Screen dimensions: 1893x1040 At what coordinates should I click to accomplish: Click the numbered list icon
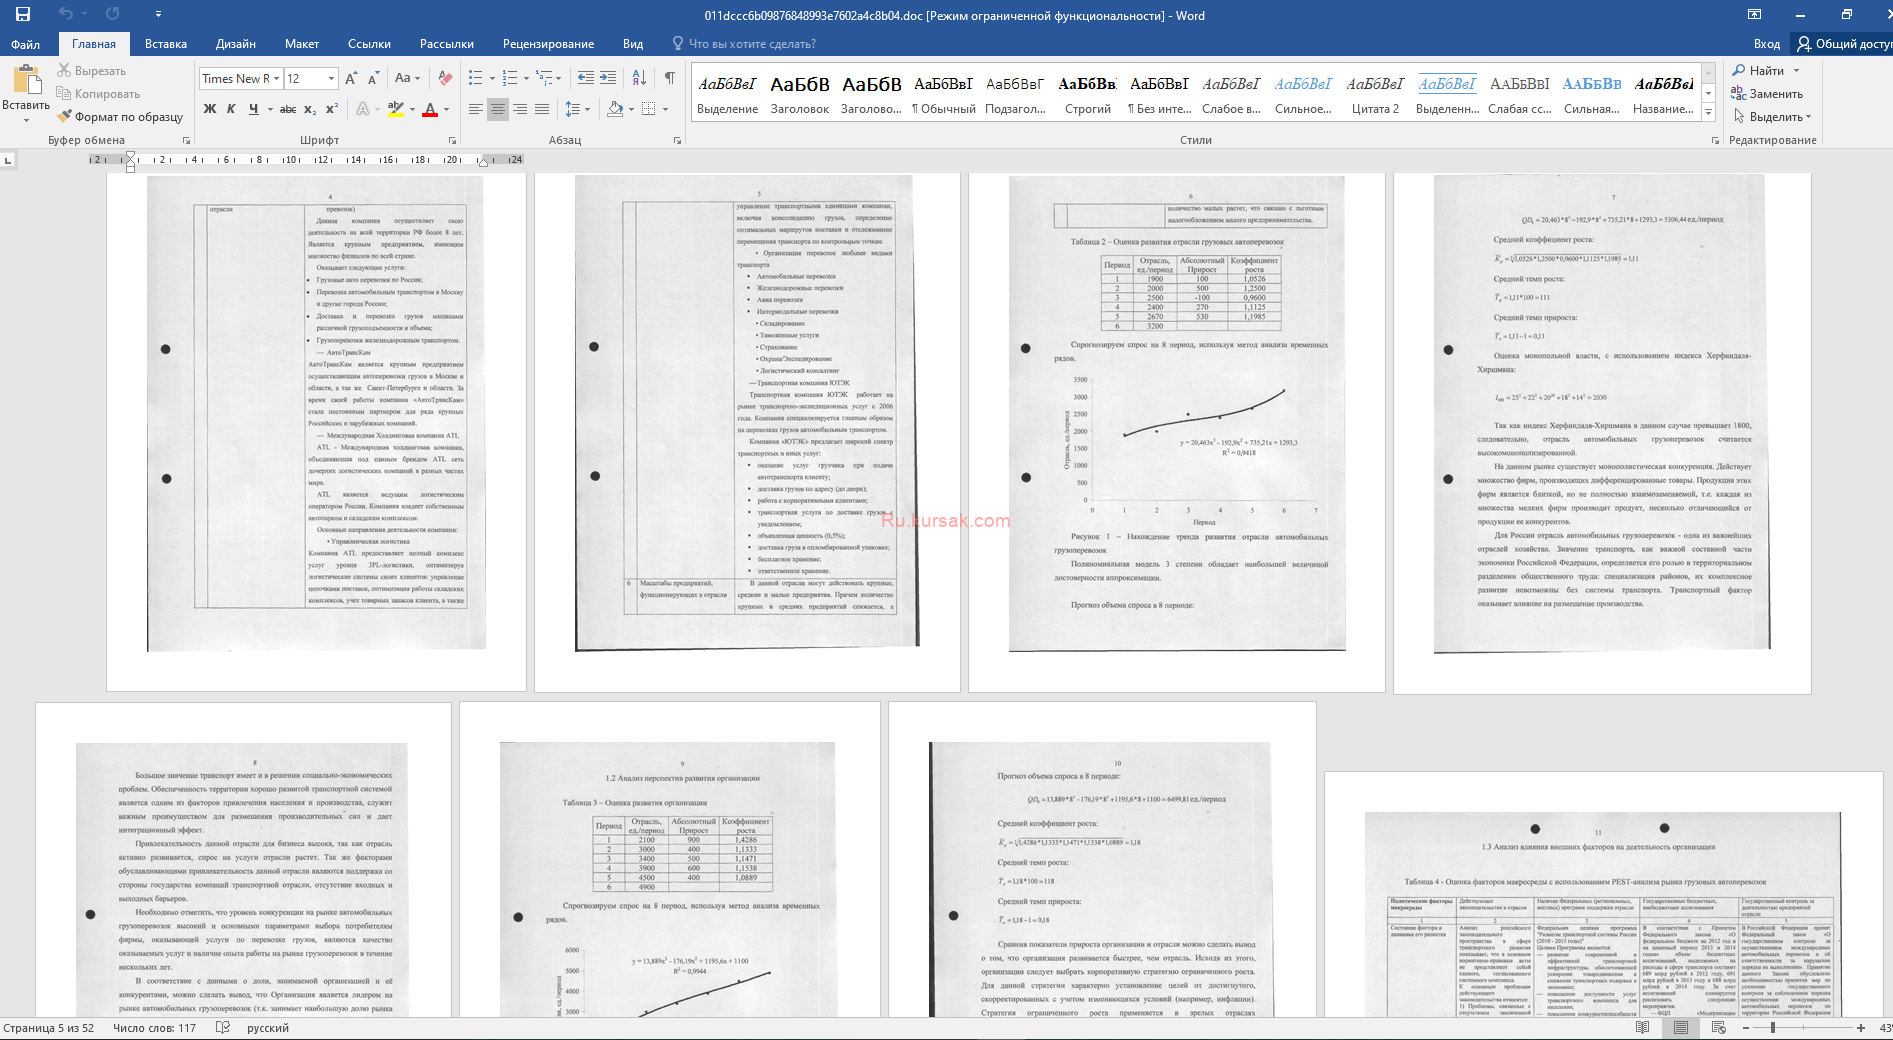(x=509, y=78)
